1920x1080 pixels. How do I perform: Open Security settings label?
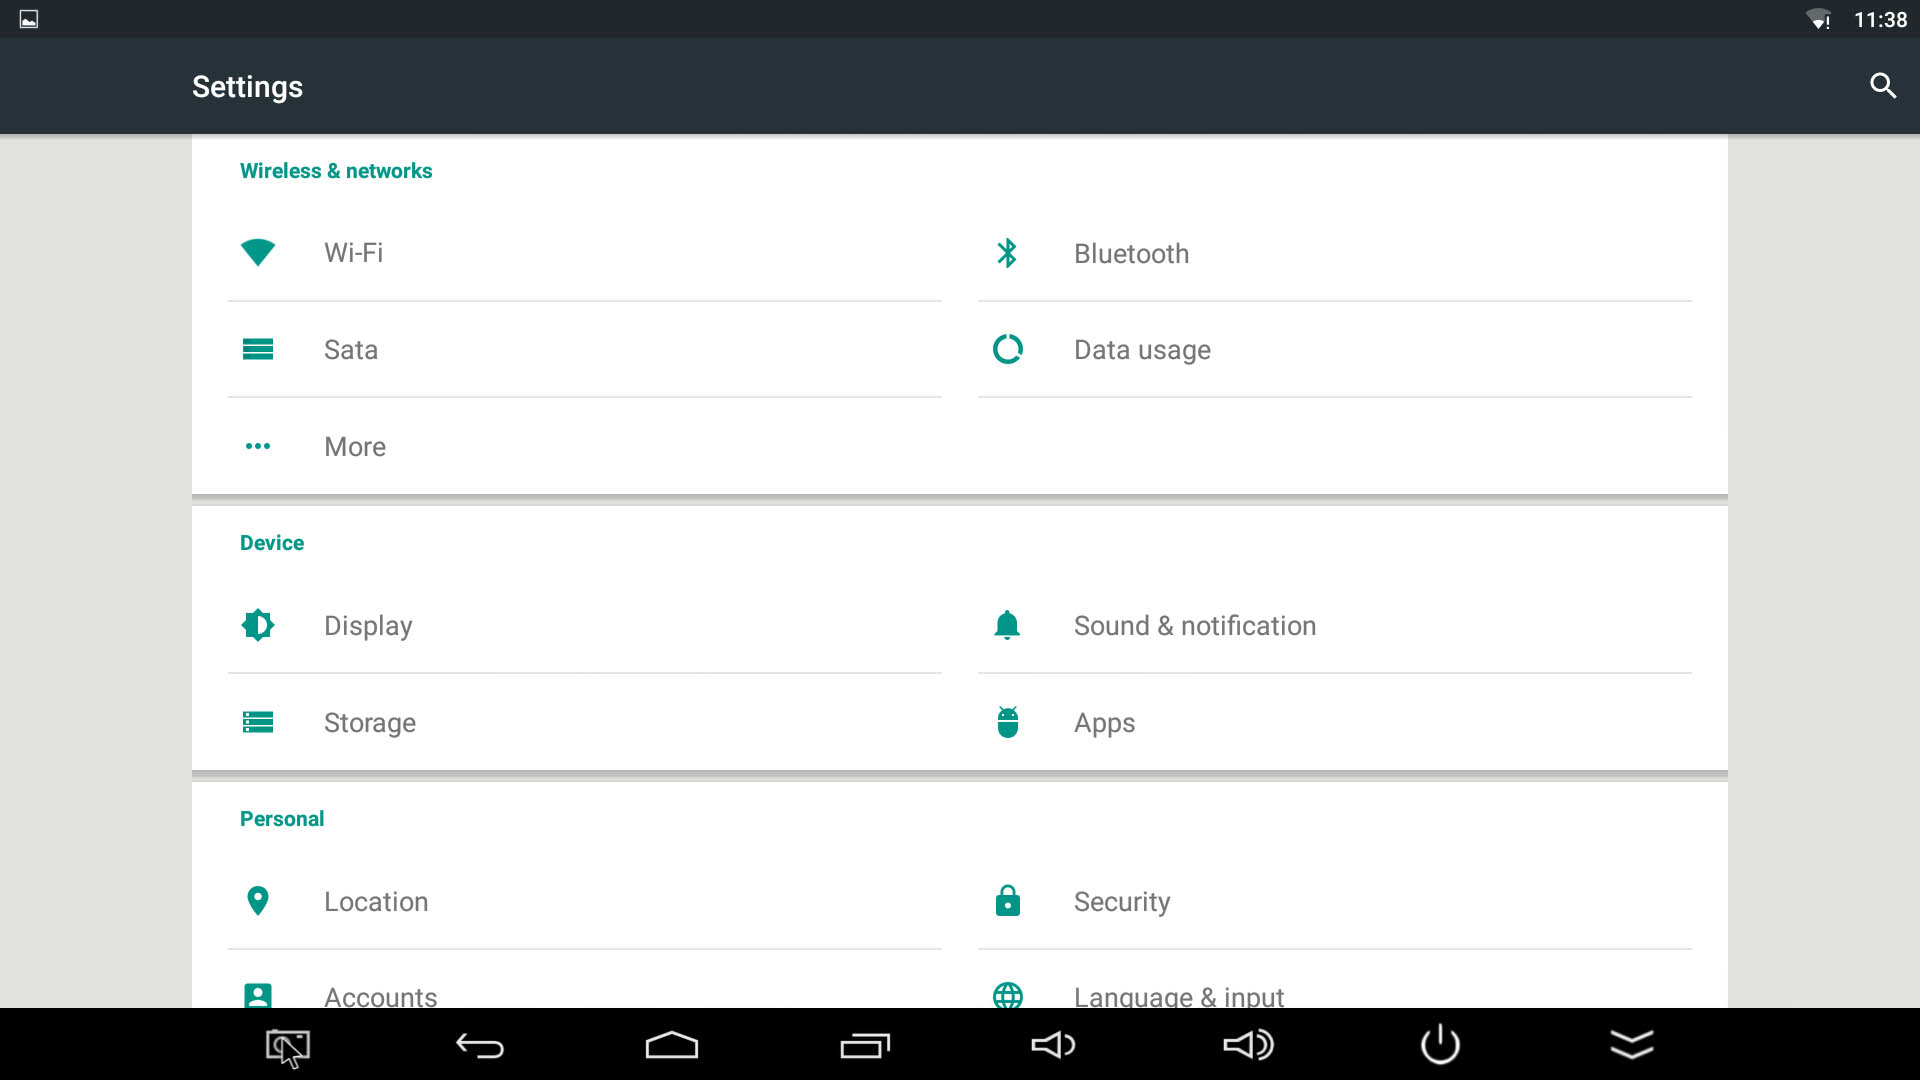tap(1122, 902)
